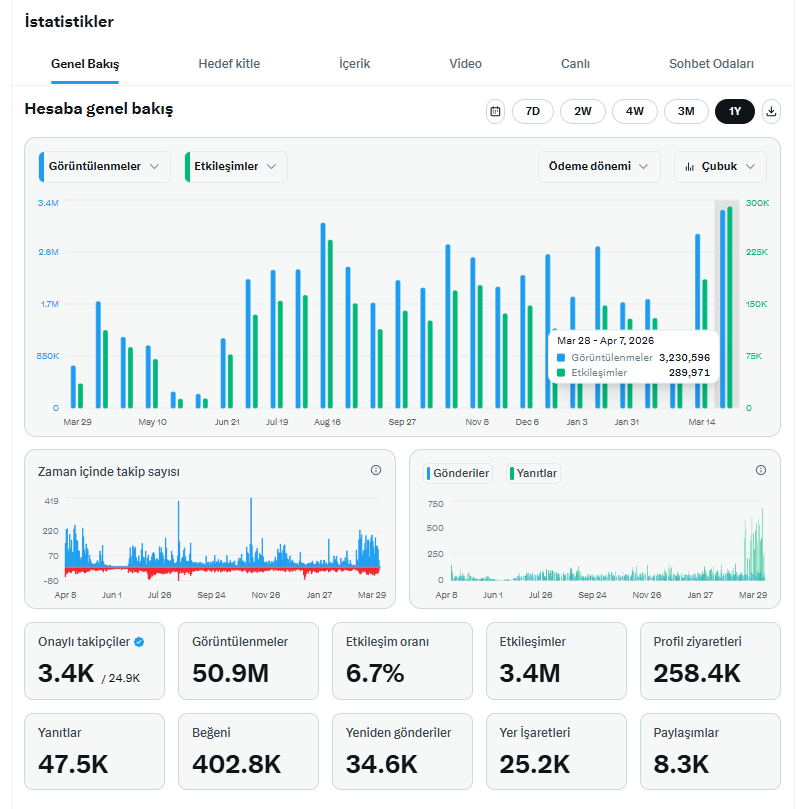Open the Görüntülenmeler metric dropdown
797x809 pixels.
[105, 167]
